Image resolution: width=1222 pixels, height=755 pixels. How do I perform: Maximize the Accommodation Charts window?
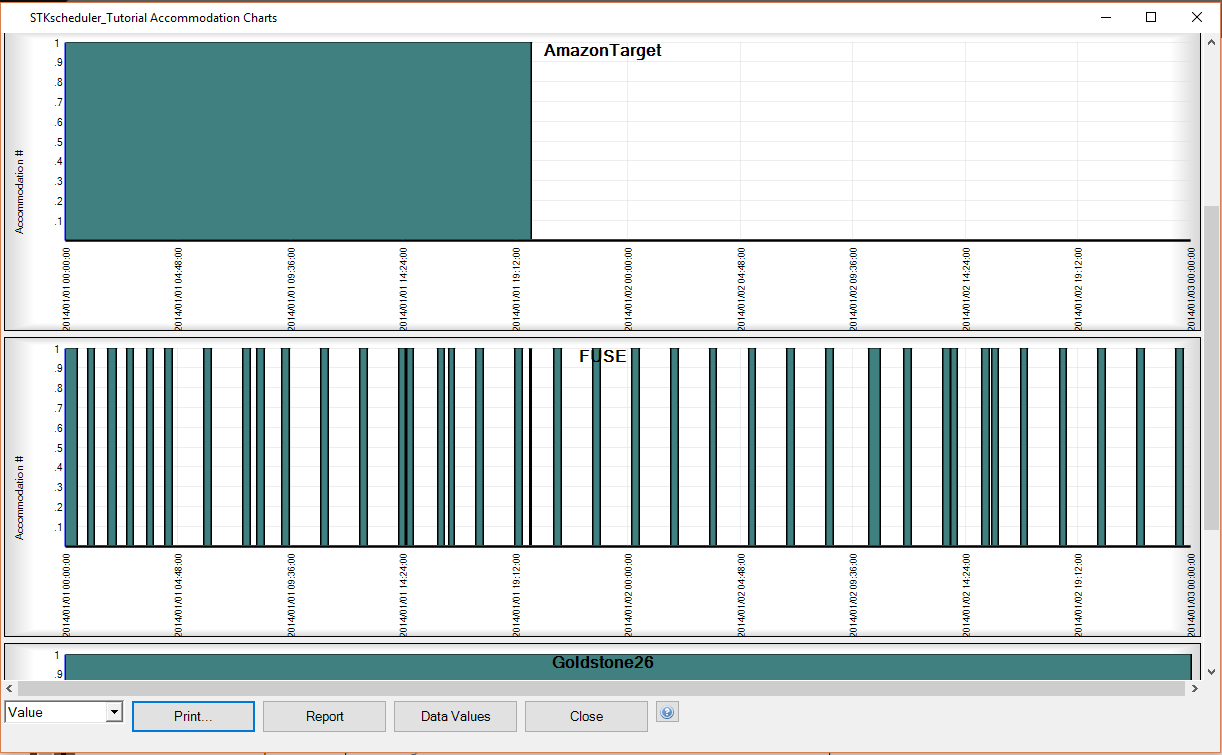(1151, 17)
